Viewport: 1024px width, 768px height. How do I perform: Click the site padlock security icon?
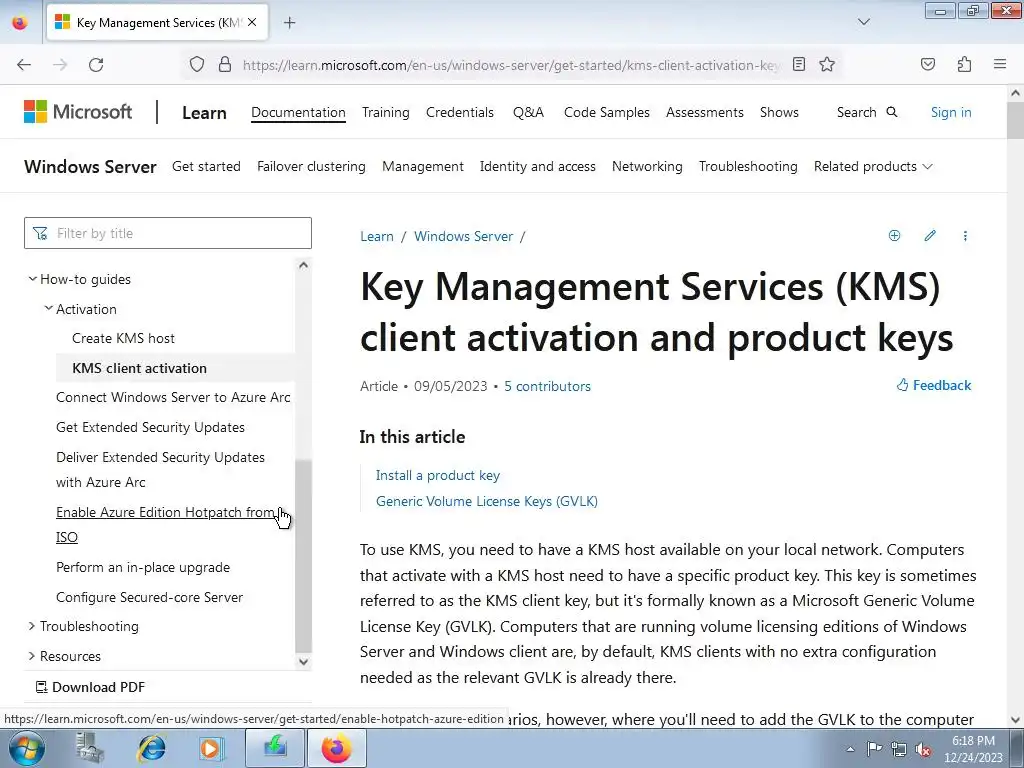tap(225, 65)
